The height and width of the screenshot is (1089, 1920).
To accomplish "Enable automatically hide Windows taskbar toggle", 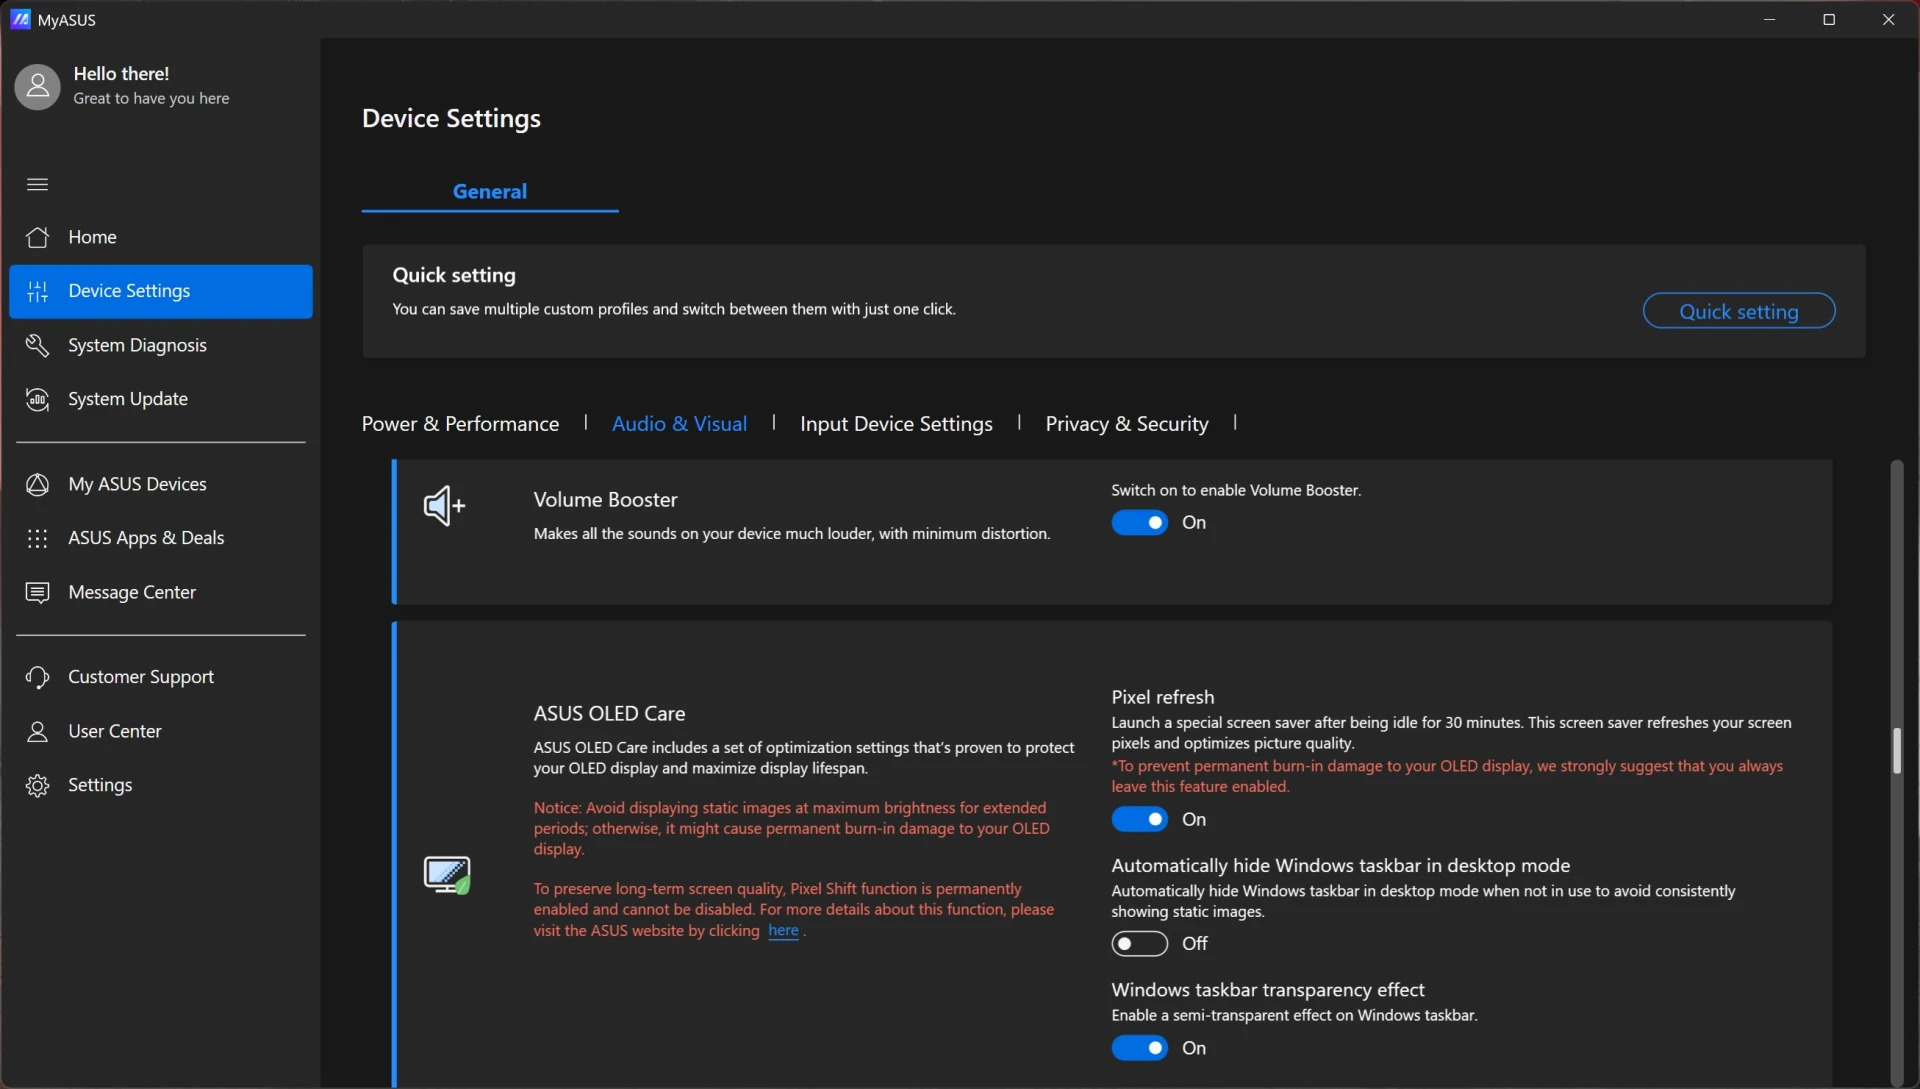I will 1139,943.
